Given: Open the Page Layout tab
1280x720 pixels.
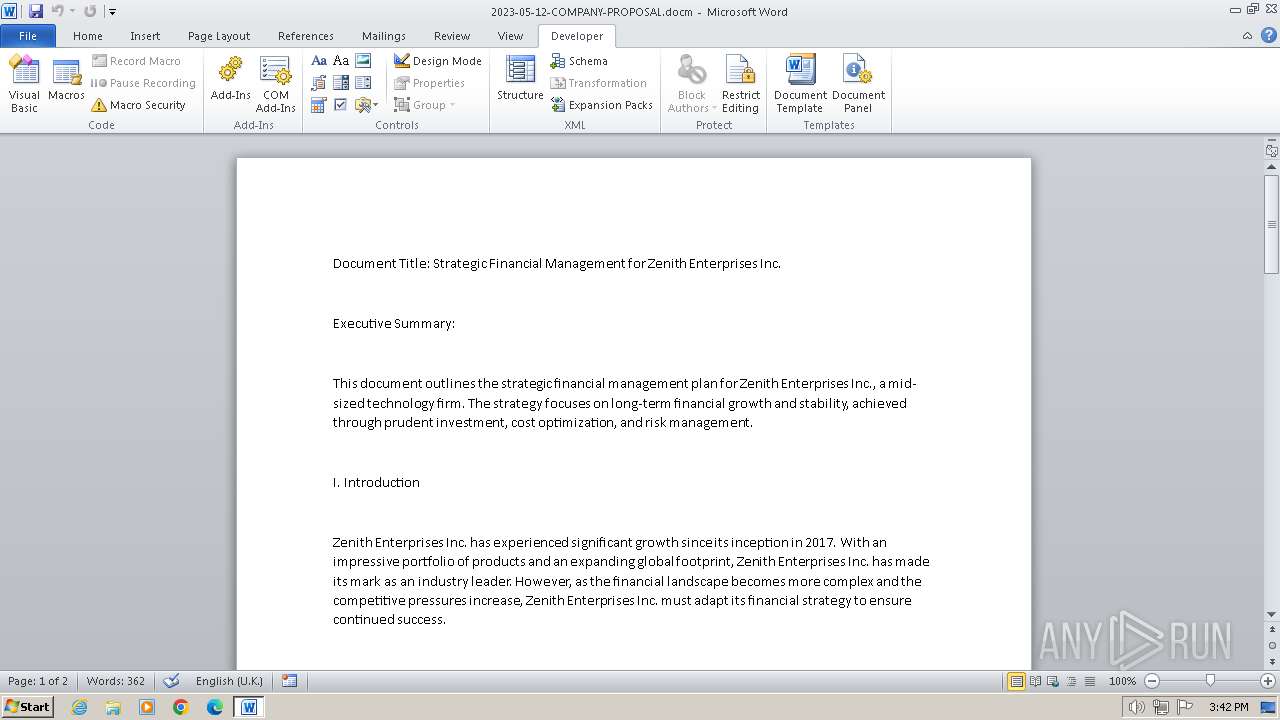Looking at the screenshot, I should 219,36.
